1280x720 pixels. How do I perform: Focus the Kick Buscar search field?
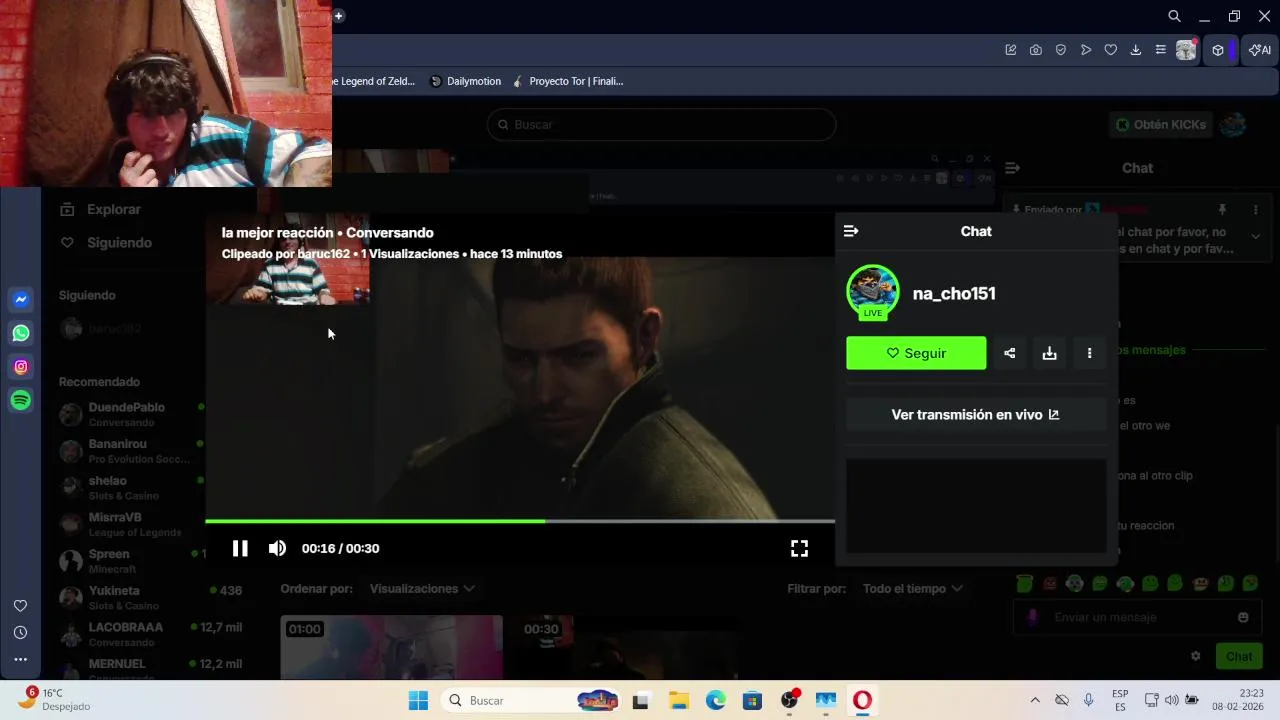[661, 124]
